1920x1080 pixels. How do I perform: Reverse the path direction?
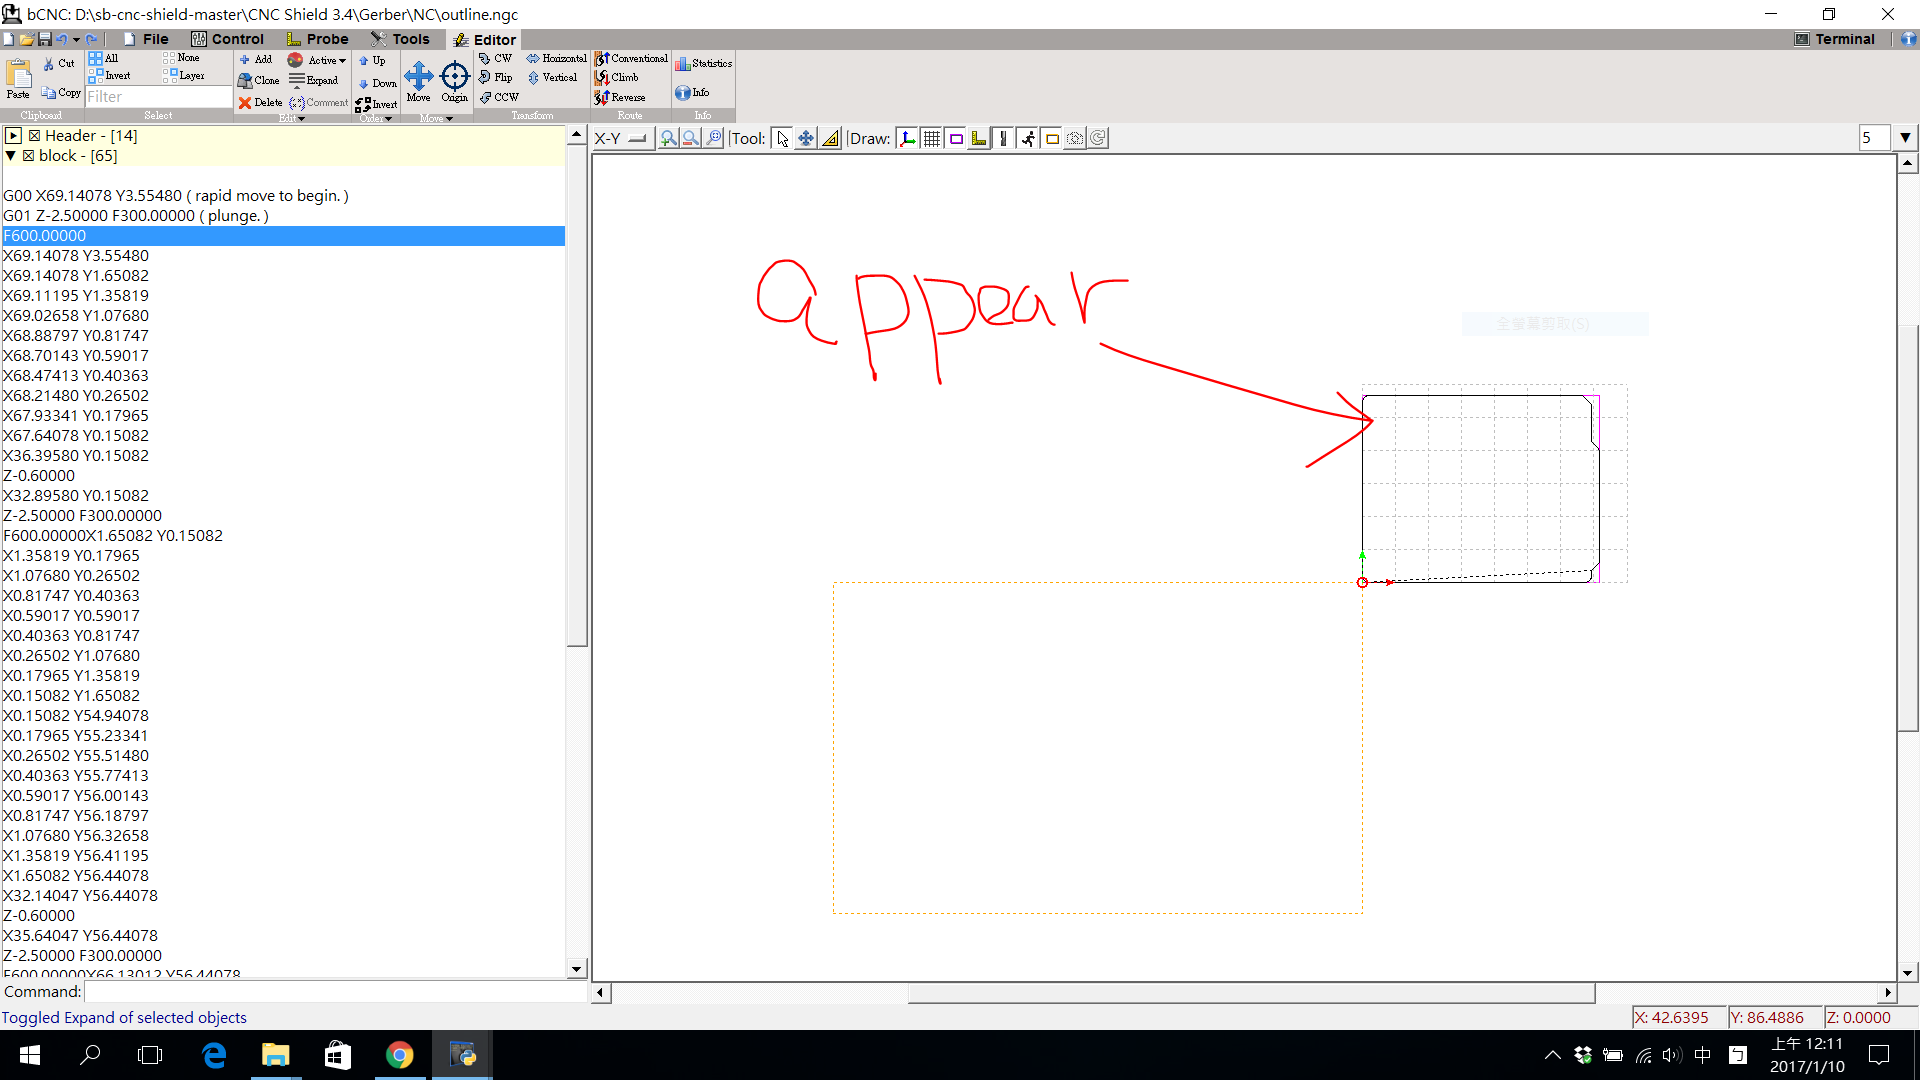point(620,98)
